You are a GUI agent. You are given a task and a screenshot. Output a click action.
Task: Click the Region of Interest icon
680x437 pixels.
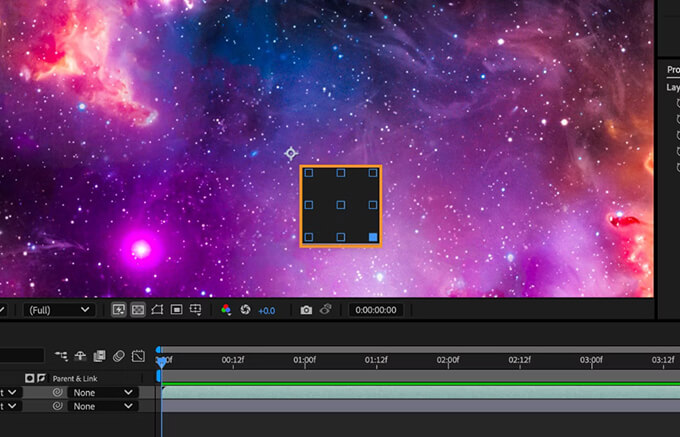click(x=177, y=310)
